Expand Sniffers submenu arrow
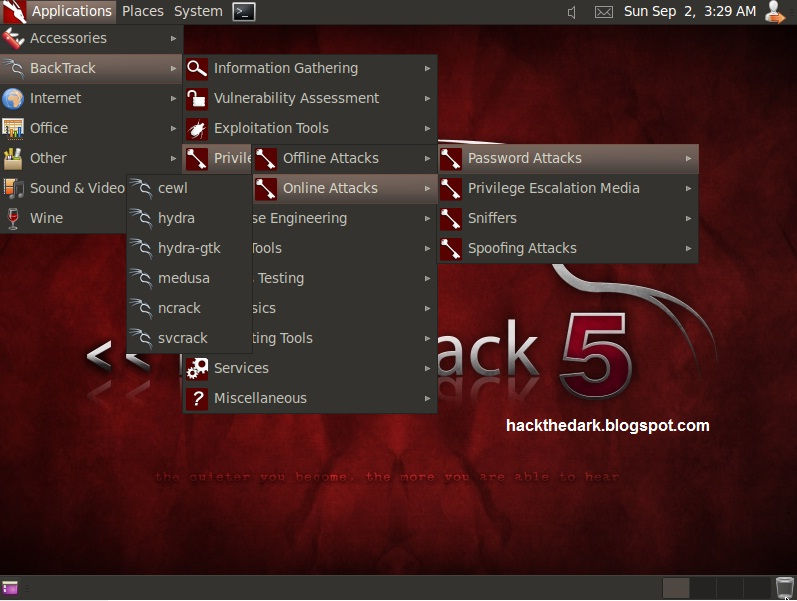Image resolution: width=797 pixels, height=601 pixels. click(688, 218)
